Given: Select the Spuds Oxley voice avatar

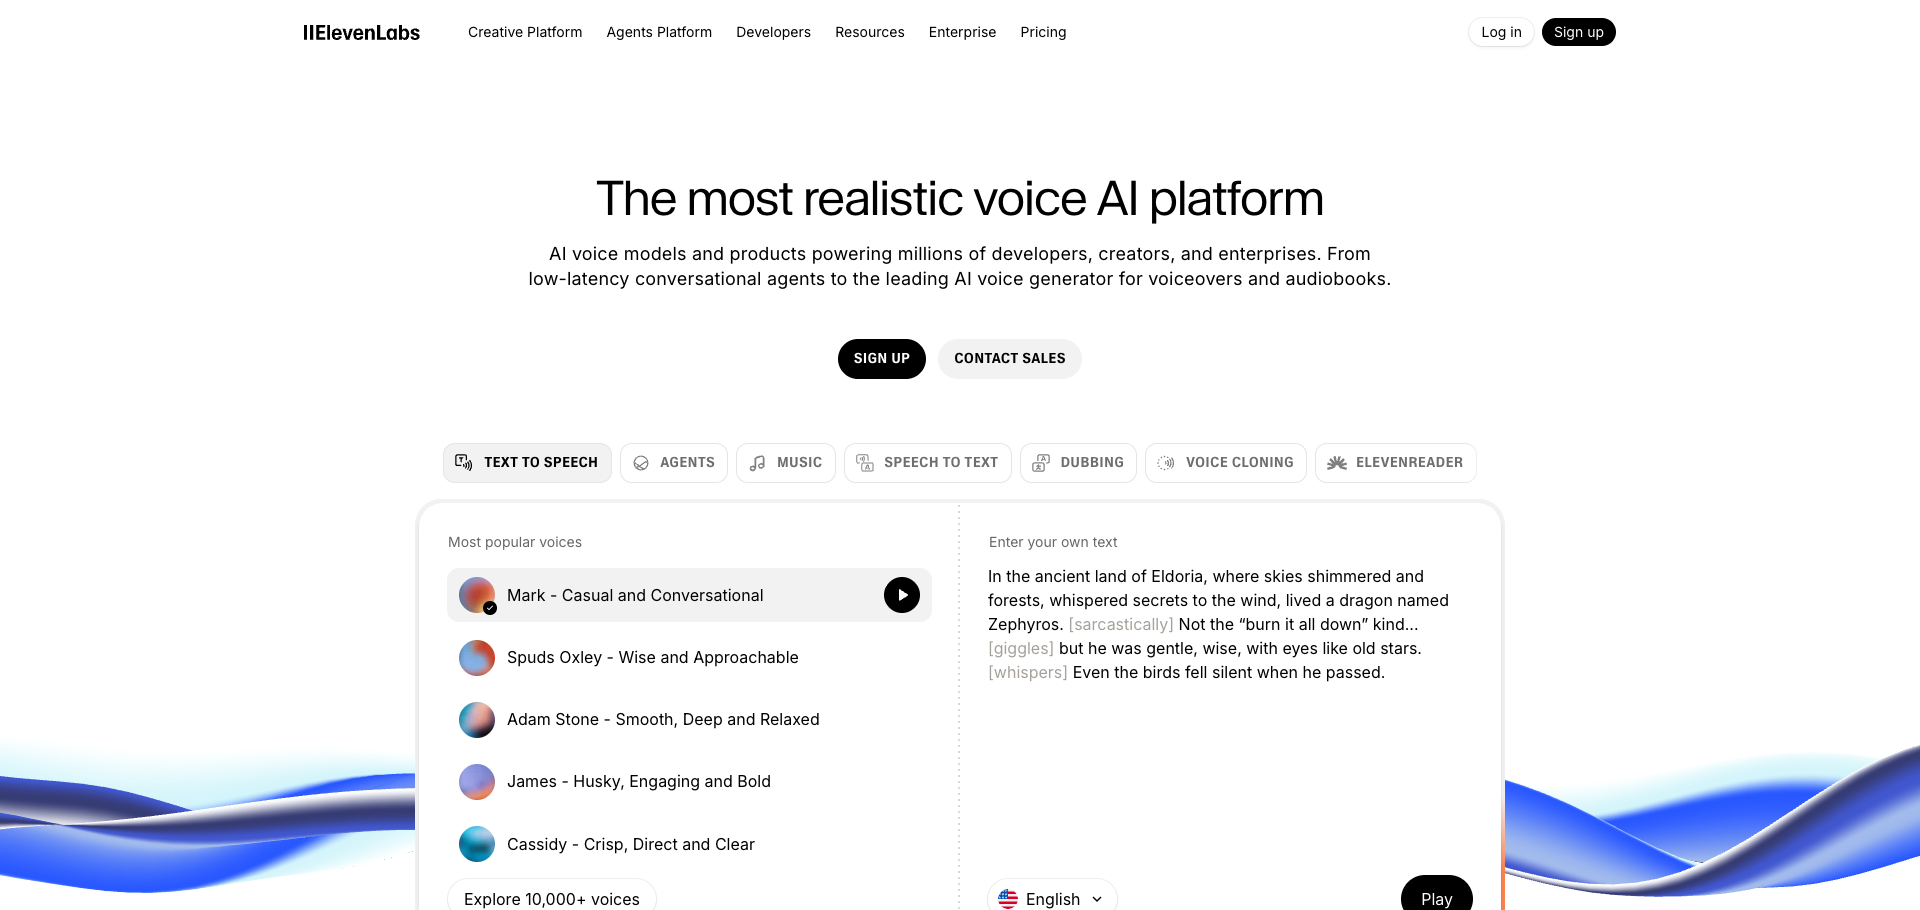Looking at the screenshot, I should click(x=476, y=657).
